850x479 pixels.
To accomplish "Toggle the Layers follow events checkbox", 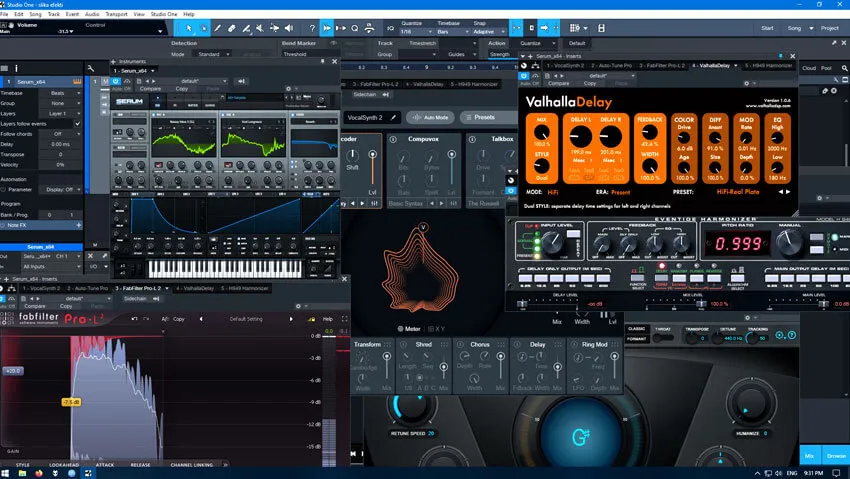I will [78, 124].
